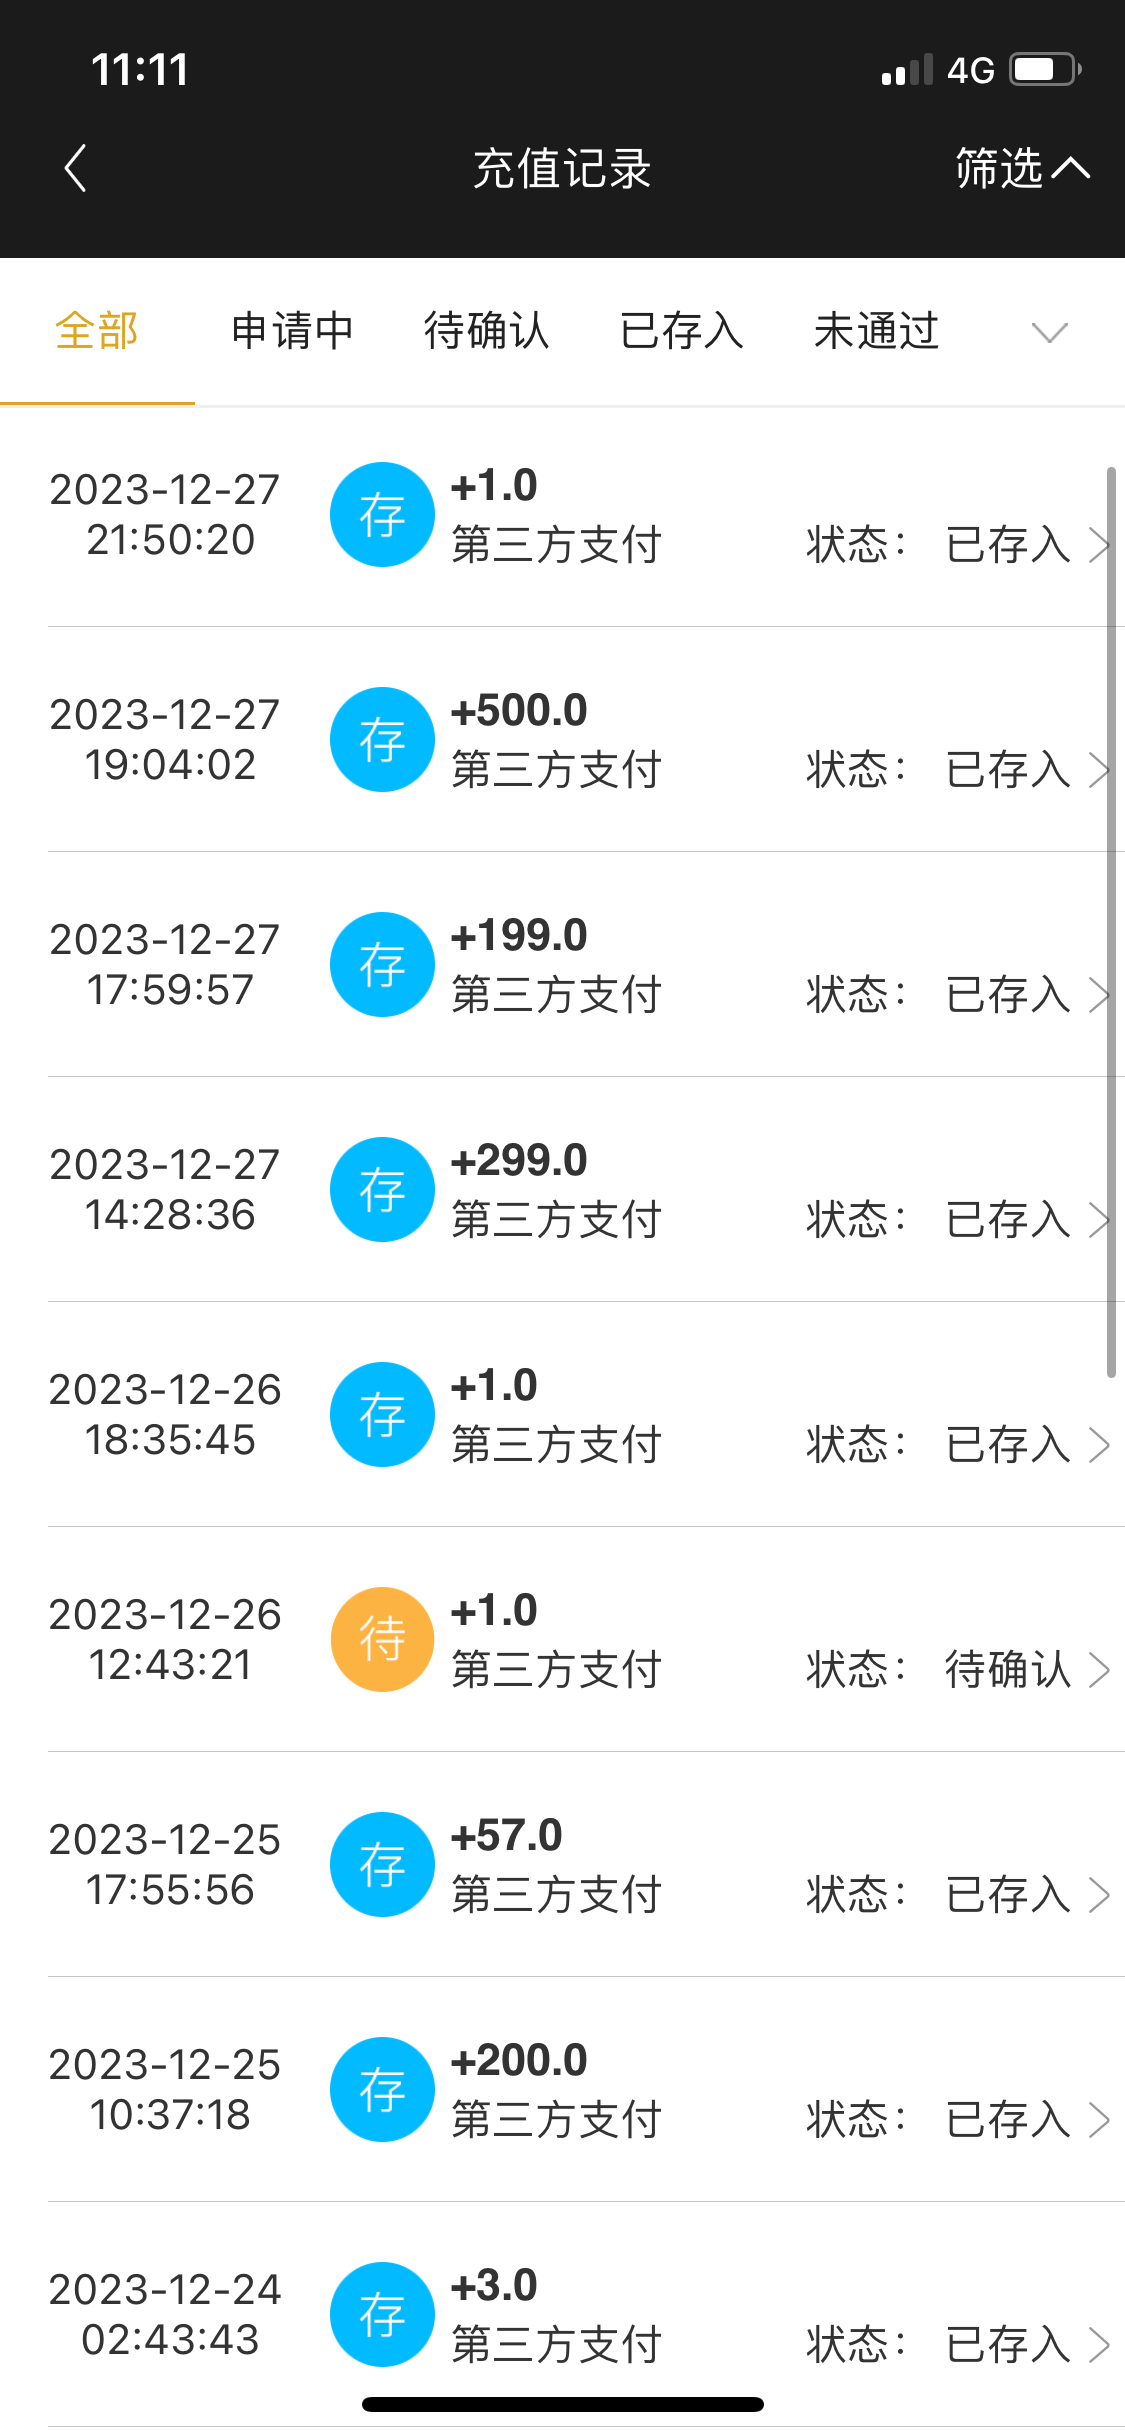Tap blue 存 icon for +57.0 deposit
The image size is (1125, 2436).
pos(382,1865)
